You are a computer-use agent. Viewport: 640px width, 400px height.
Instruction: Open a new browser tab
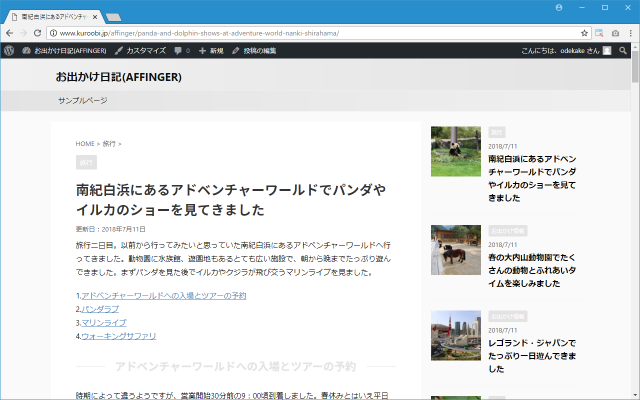[x=113, y=17]
